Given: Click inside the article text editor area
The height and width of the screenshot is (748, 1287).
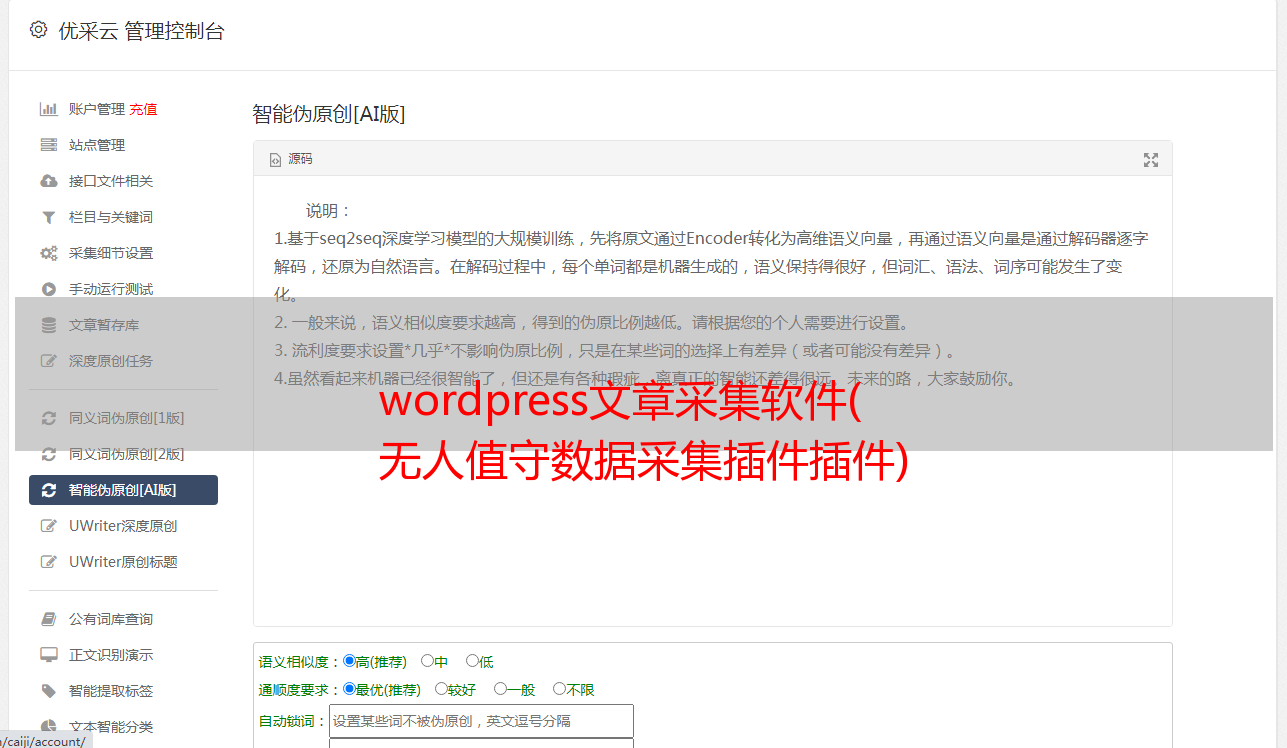Looking at the screenshot, I should [x=712, y=400].
